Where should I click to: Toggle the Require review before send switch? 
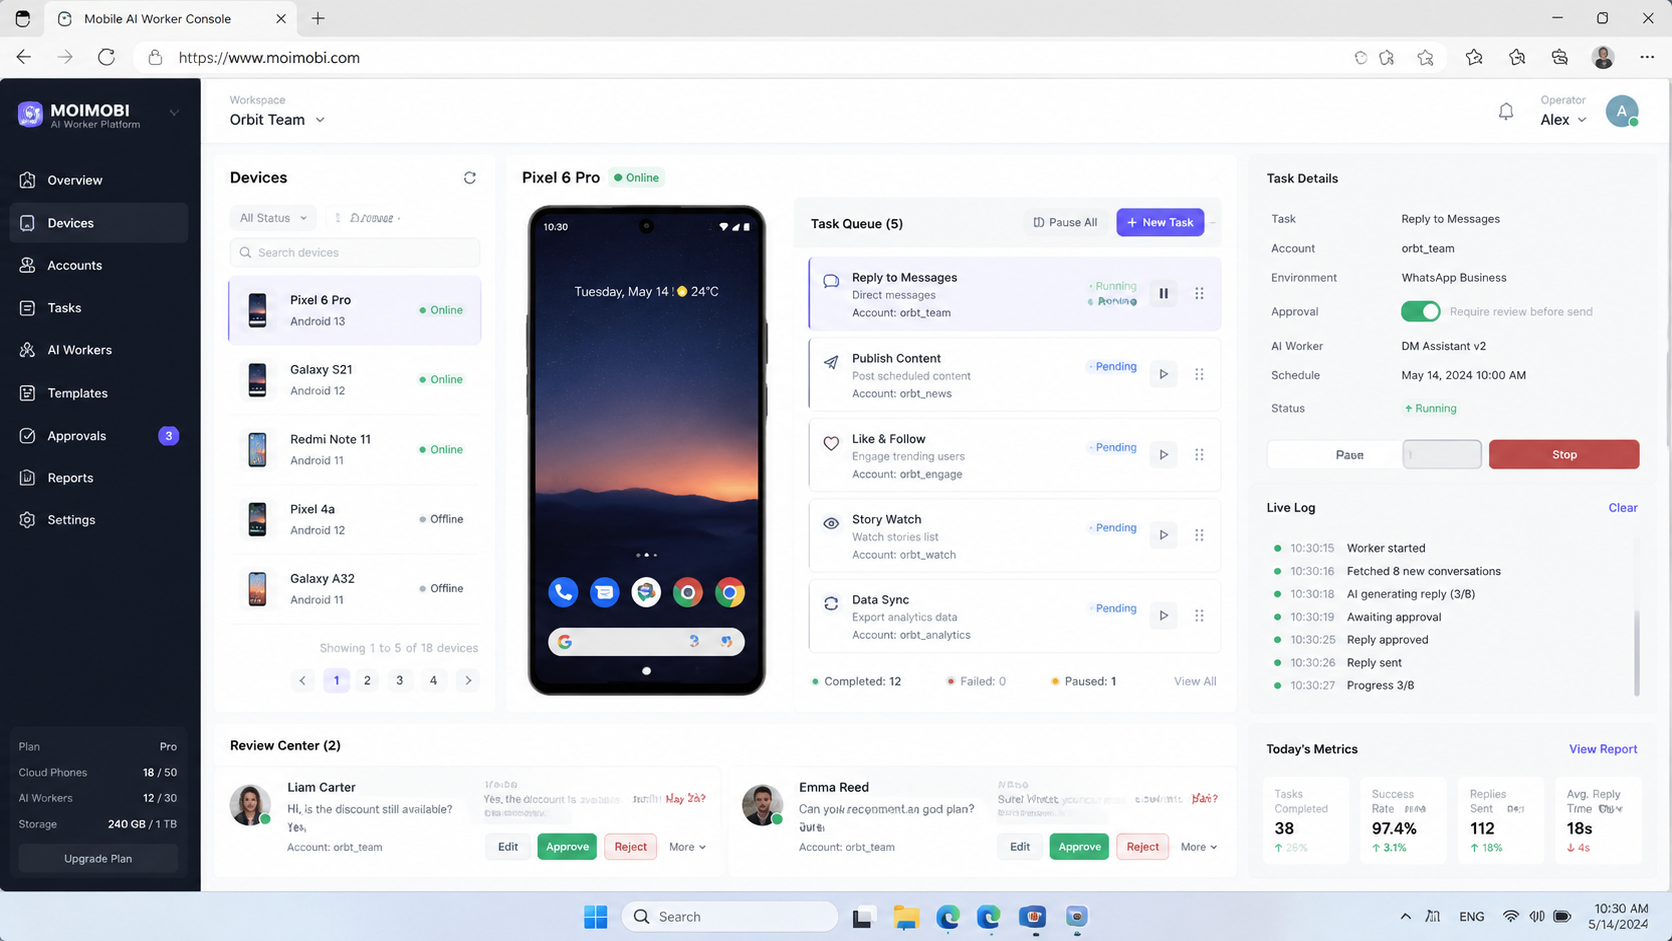click(1420, 312)
